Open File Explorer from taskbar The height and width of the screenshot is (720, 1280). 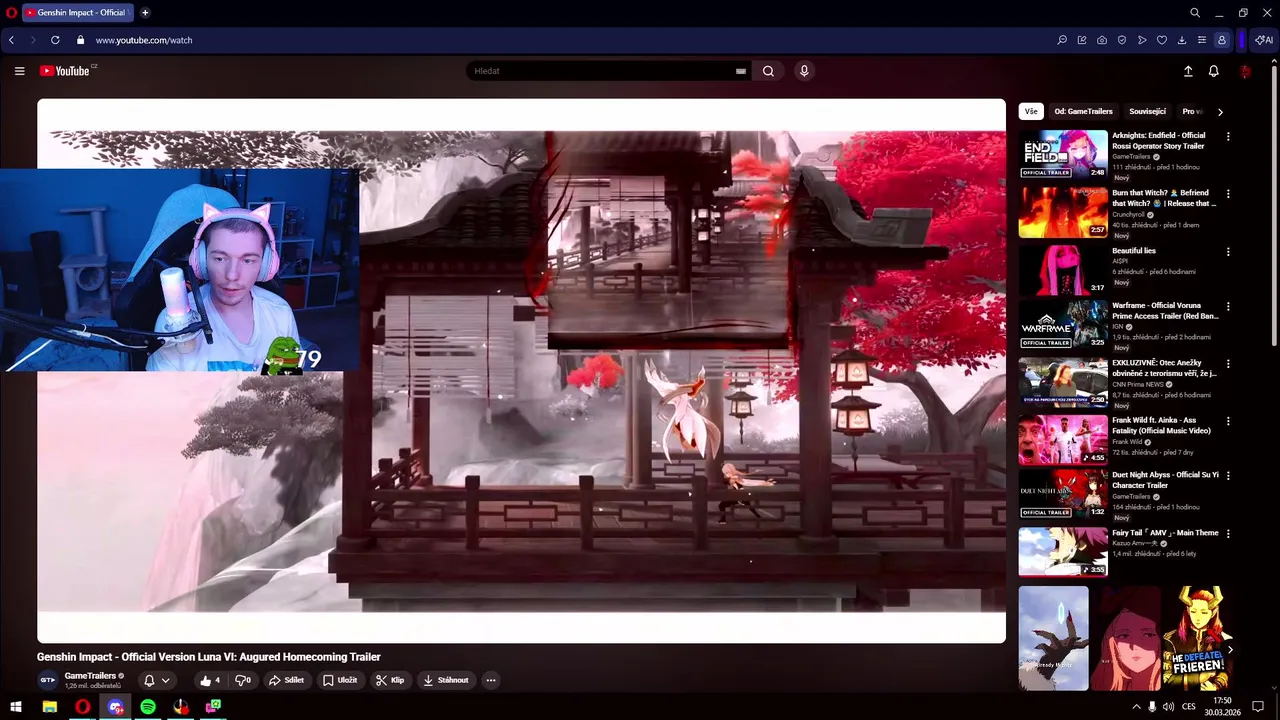49,707
